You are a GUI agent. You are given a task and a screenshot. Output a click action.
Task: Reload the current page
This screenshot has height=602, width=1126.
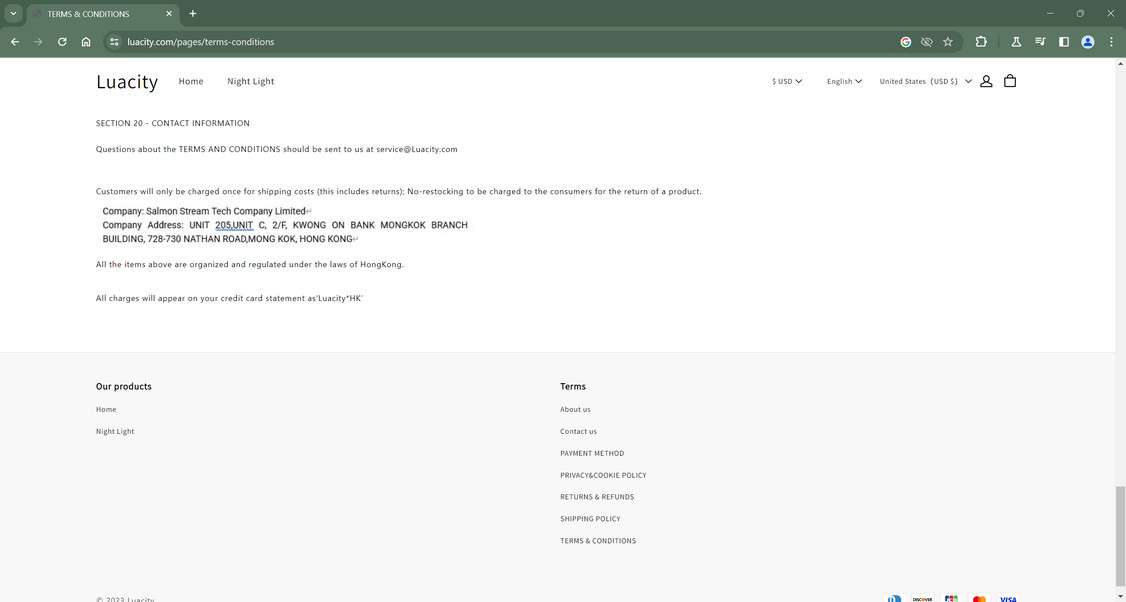(62, 42)
